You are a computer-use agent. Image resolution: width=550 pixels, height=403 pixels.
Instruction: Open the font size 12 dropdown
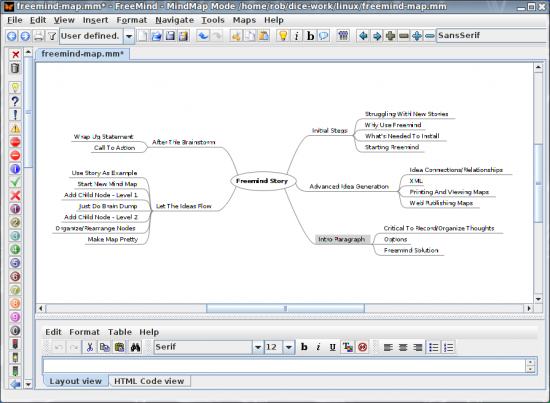pos(288,347)
